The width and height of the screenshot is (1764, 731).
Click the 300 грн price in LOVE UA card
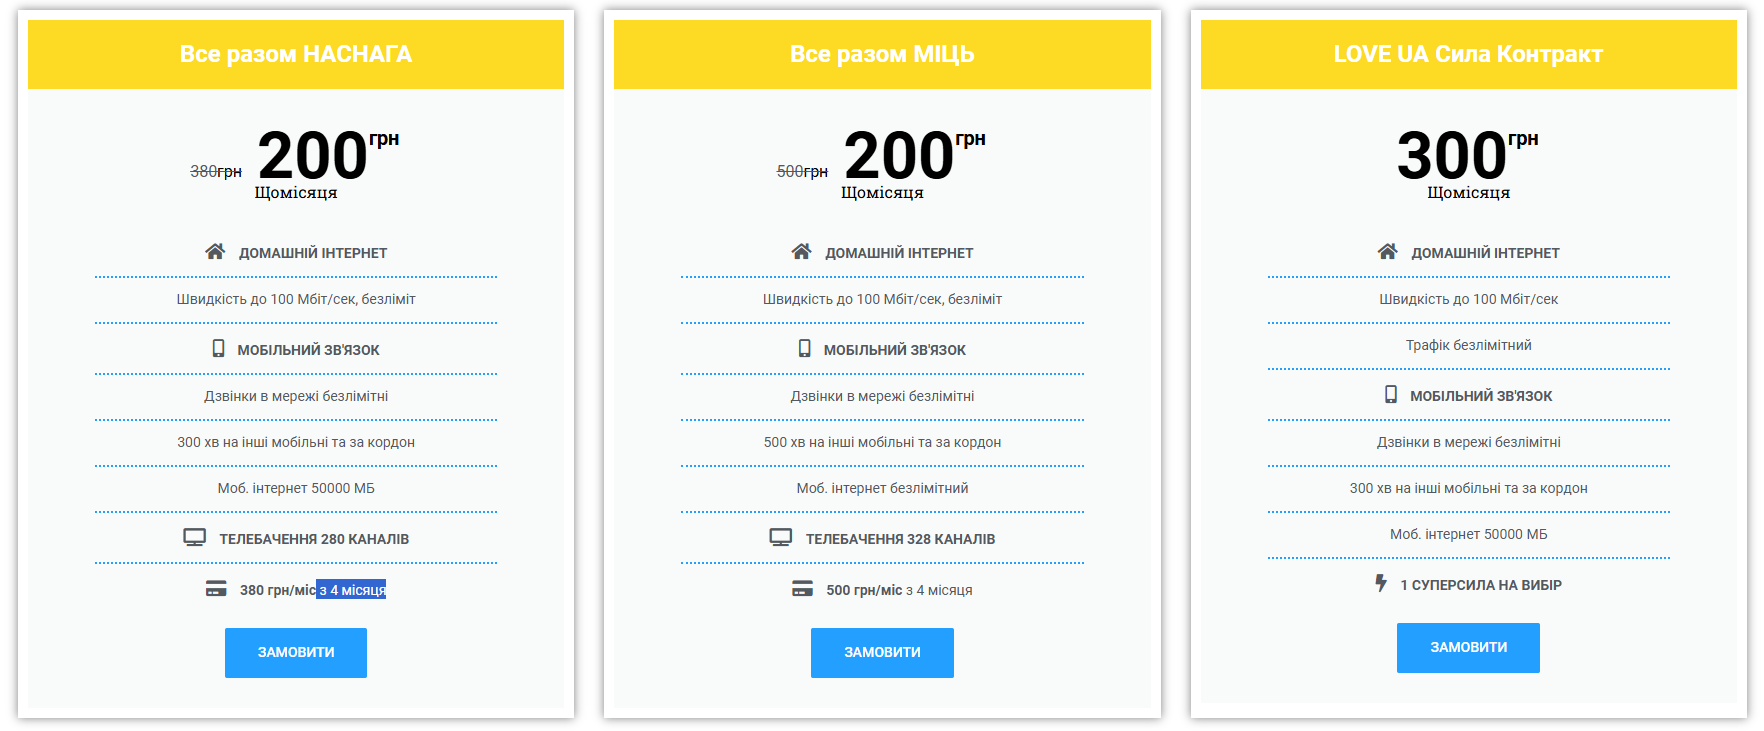1451,156
